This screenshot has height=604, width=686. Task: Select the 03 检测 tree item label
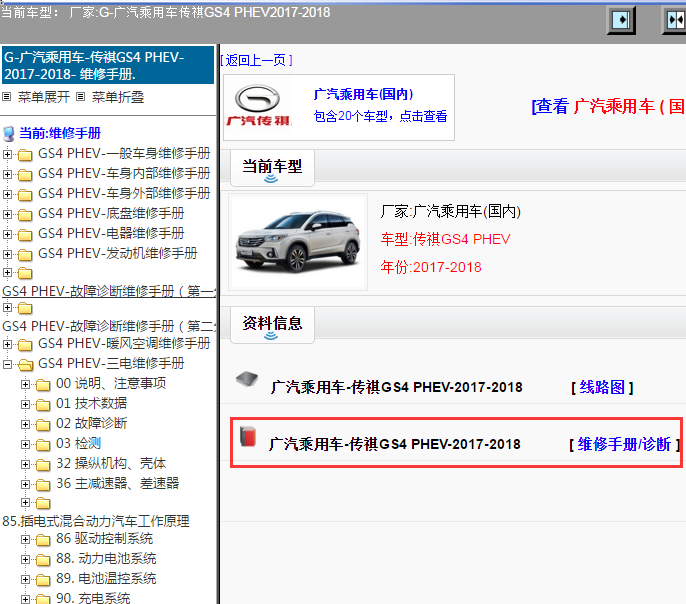tap(79, 443)
